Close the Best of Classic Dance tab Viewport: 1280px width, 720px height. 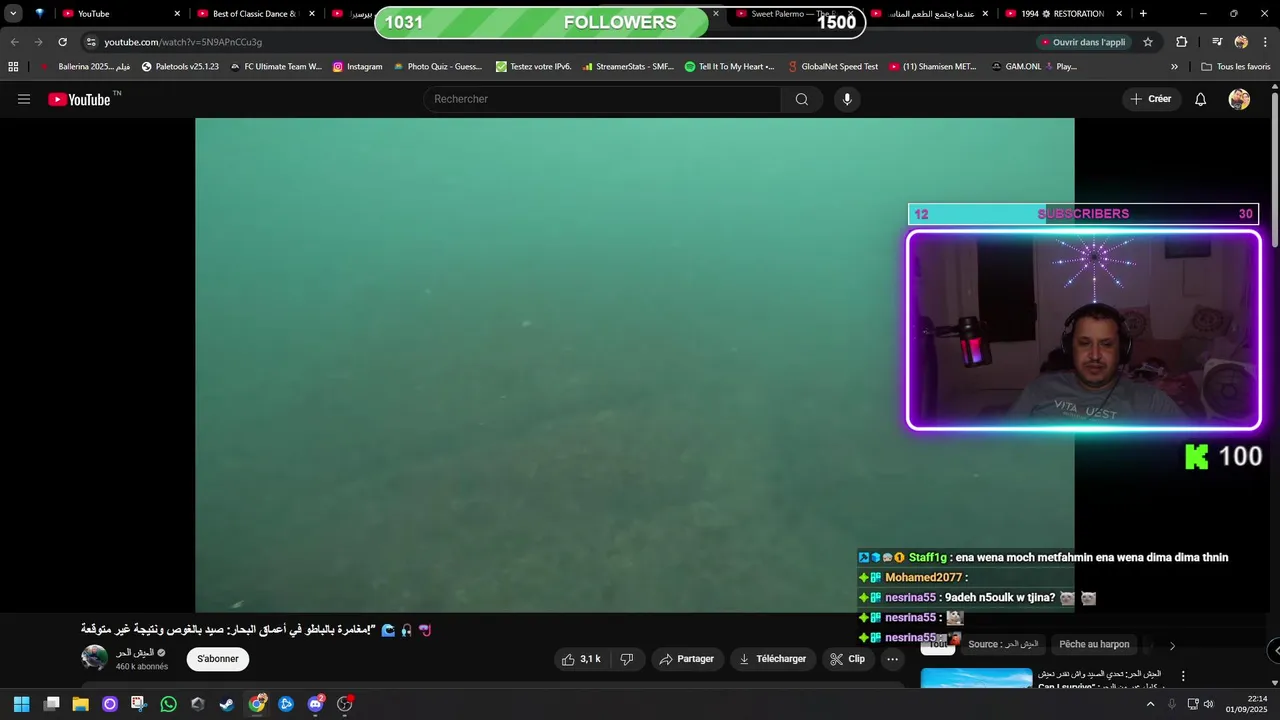point(312,14)
